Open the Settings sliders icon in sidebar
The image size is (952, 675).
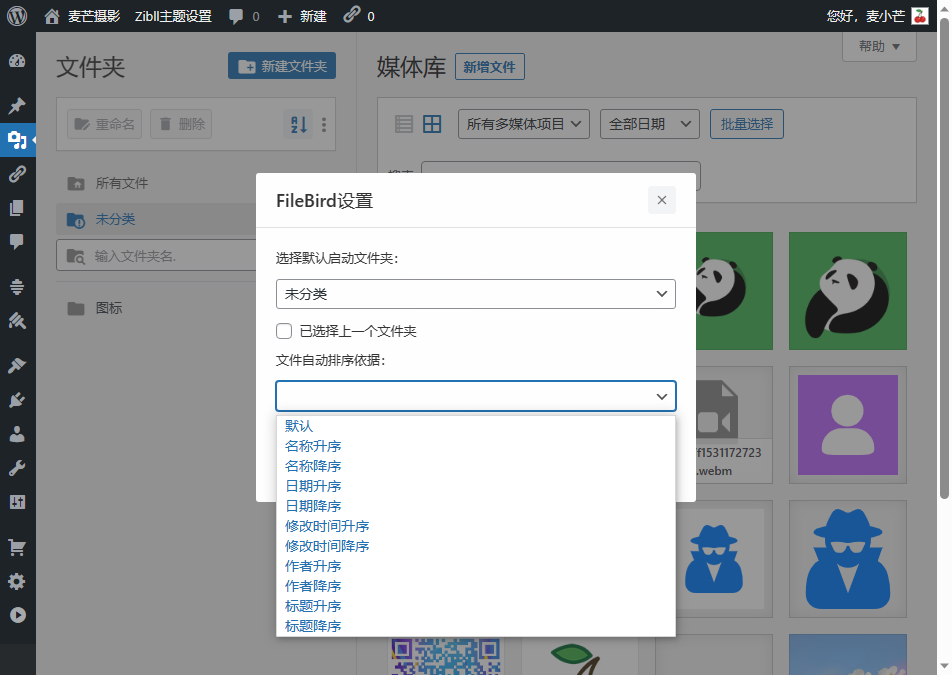click(17, 502)
